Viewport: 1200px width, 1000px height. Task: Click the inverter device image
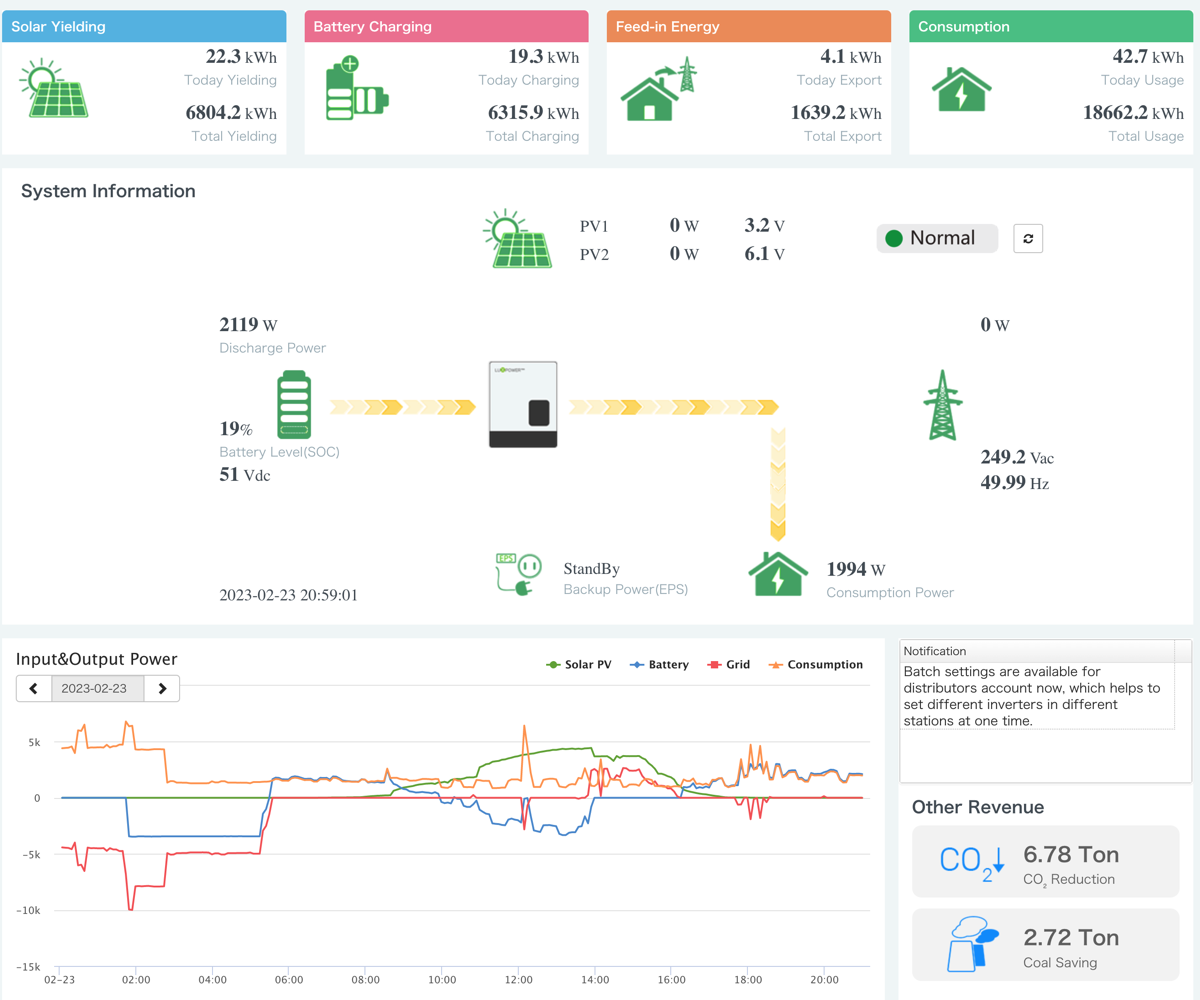tap(523, 405)
